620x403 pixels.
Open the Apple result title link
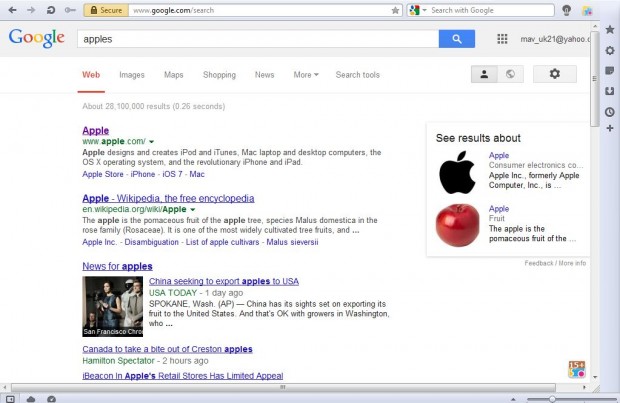pyautogui.click(x=96, y=131)
